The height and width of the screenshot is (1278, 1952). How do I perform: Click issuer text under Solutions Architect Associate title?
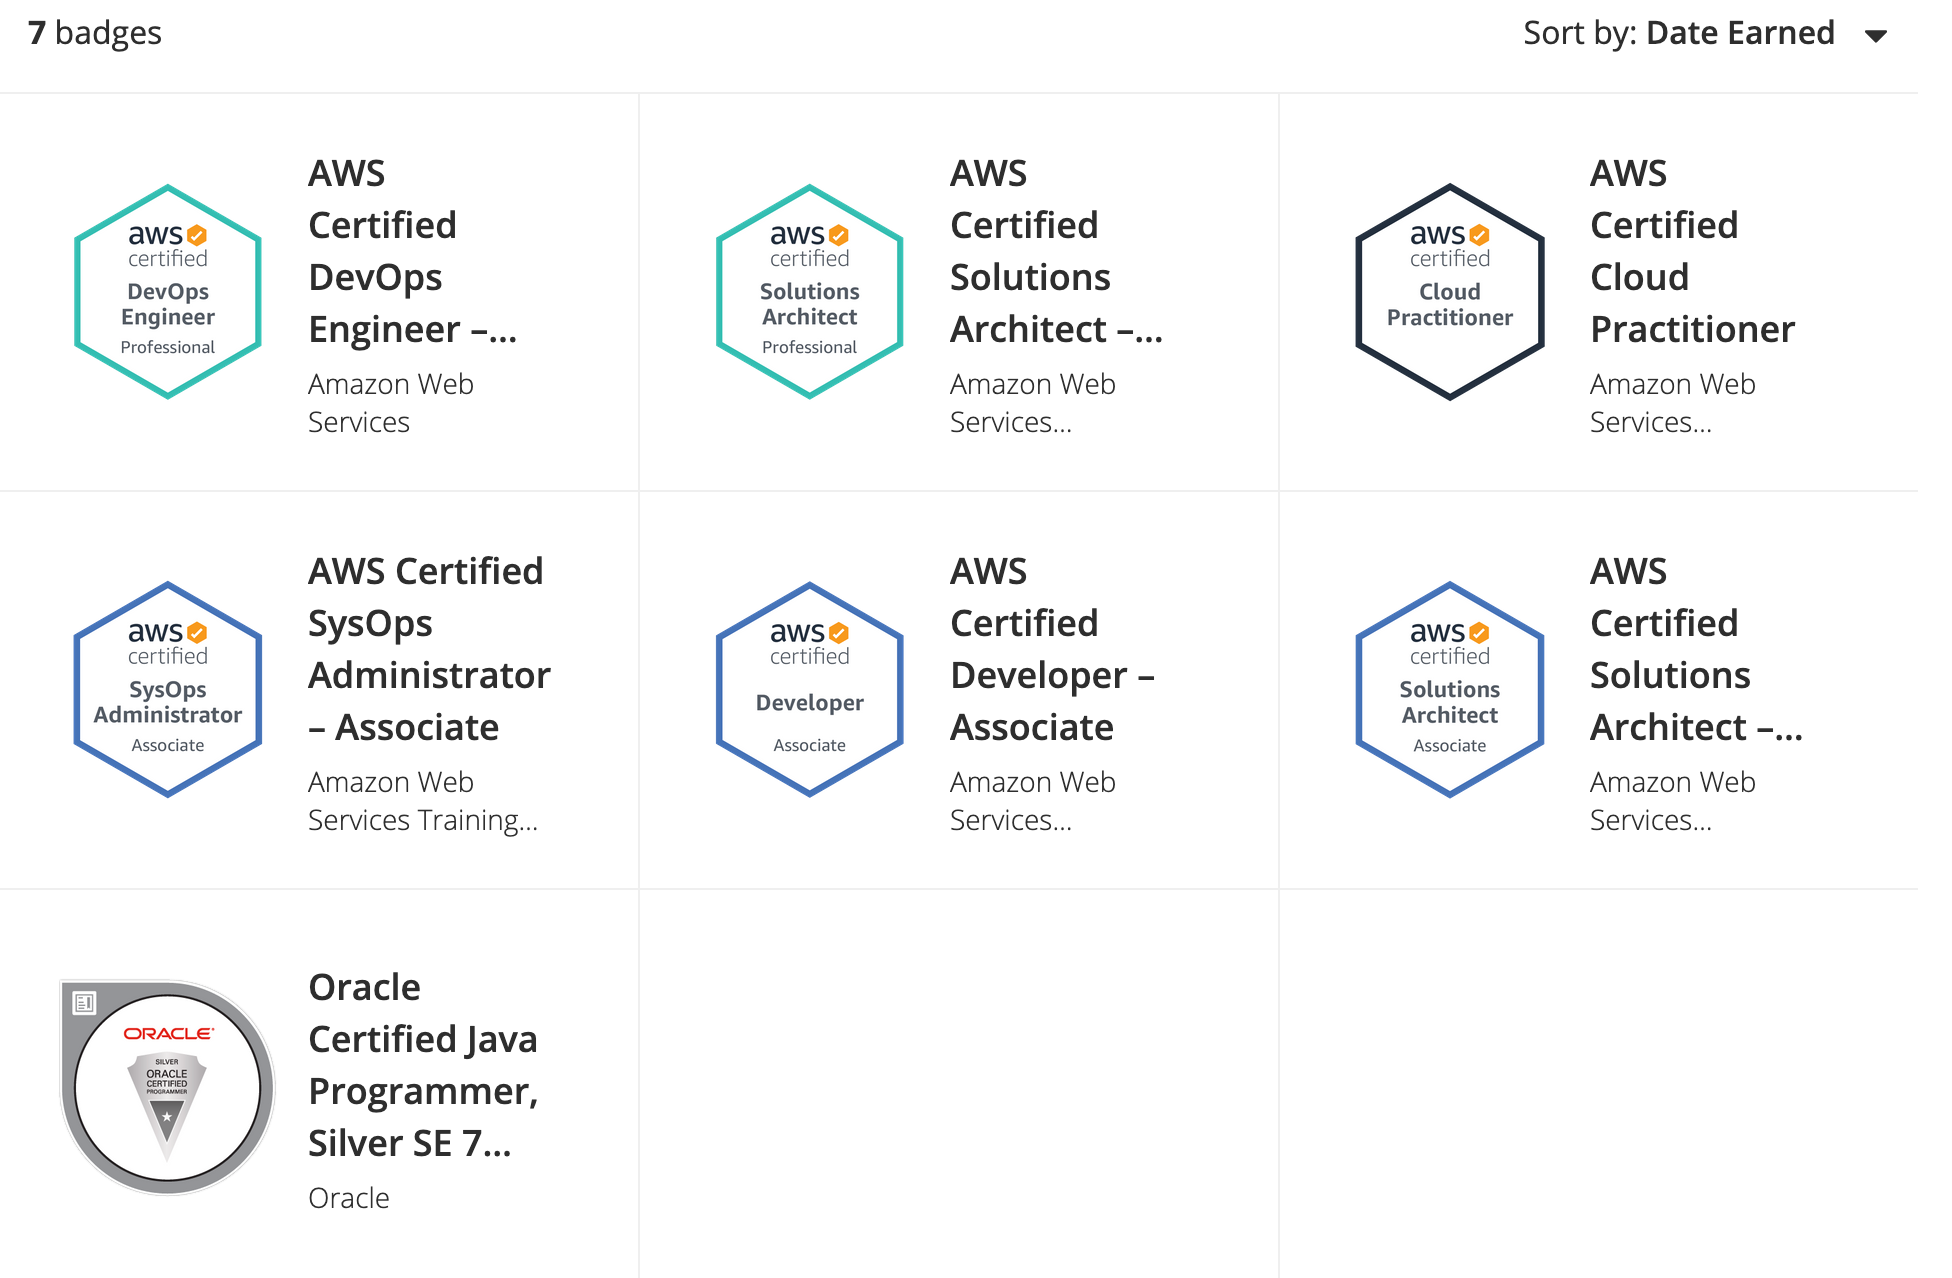(1673, 801)
